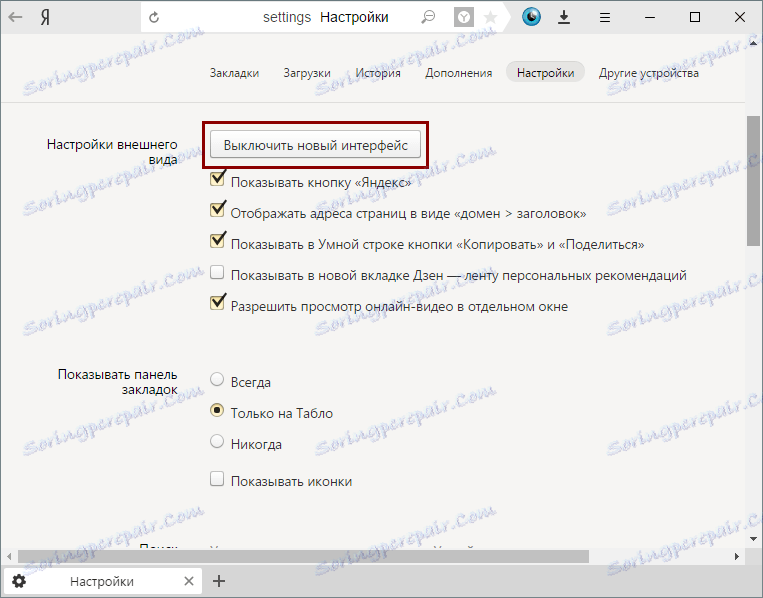Click the Protect Y icon in address bar
The height and width of the screenshot is (598, 763).
click(464, 18)
